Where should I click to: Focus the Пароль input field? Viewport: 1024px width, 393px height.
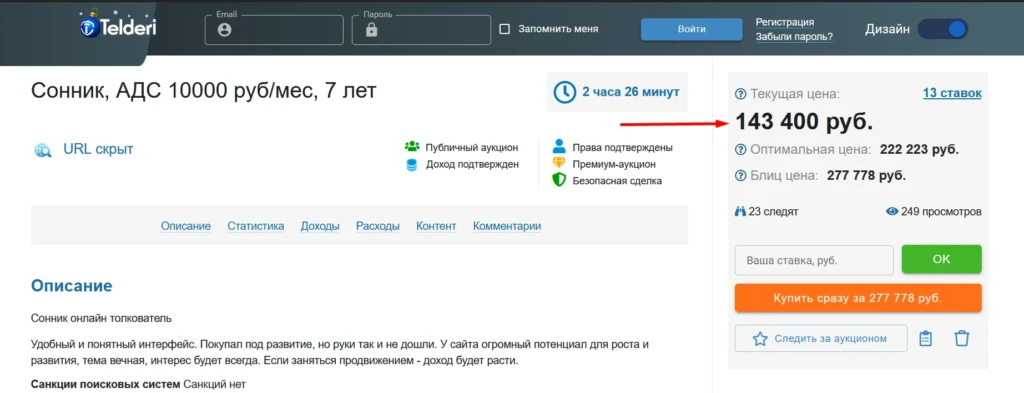point(421,29)
